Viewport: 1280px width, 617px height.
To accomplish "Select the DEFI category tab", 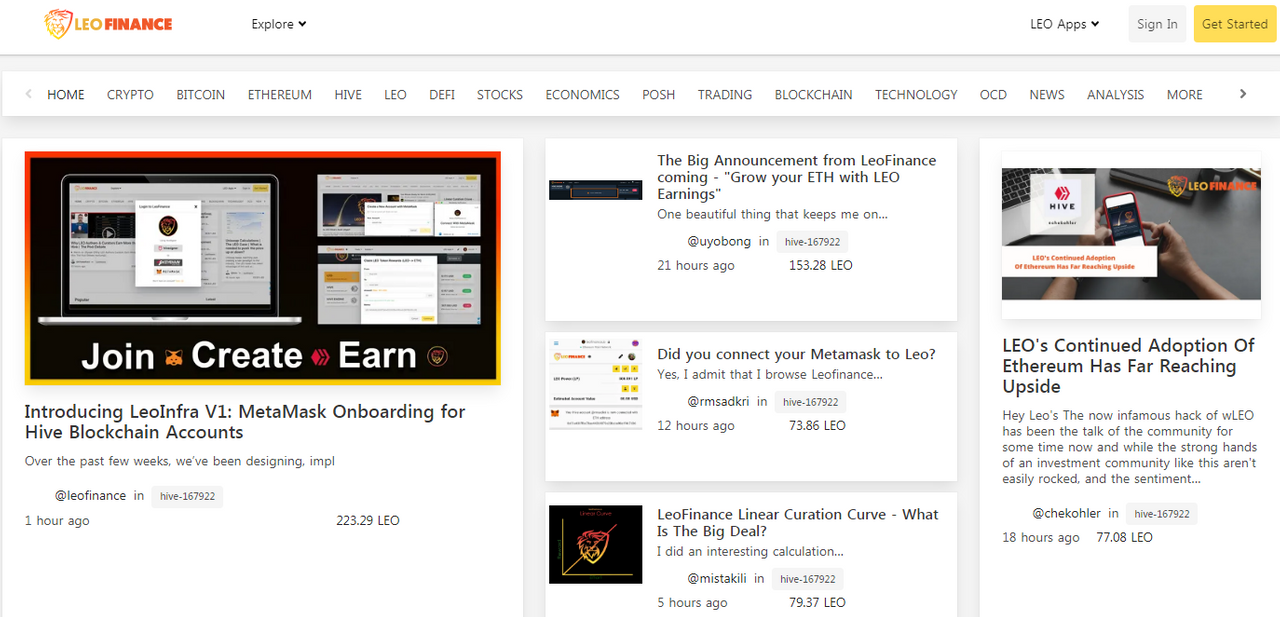I will click(442, 95).
